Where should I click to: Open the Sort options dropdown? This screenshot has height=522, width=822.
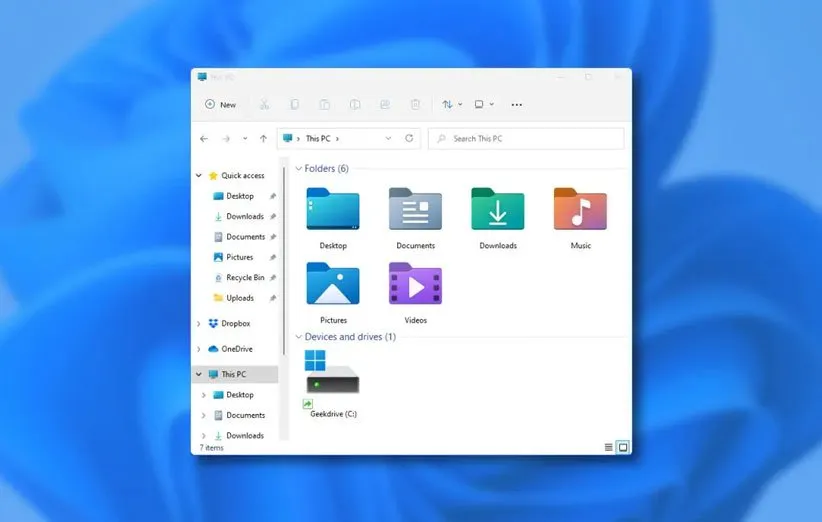(x=451, y=104)
